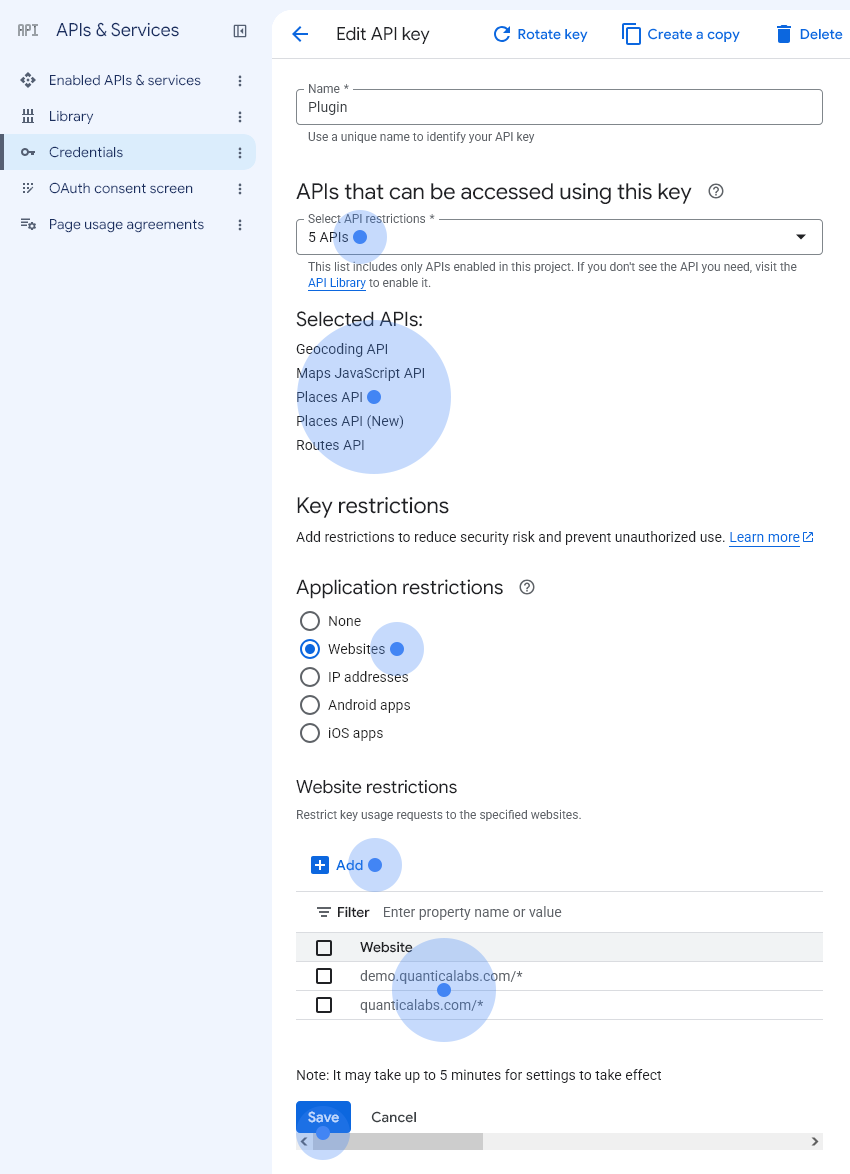Select the None application restriction
Screen dimensions: 850x1174
[310, 621]
